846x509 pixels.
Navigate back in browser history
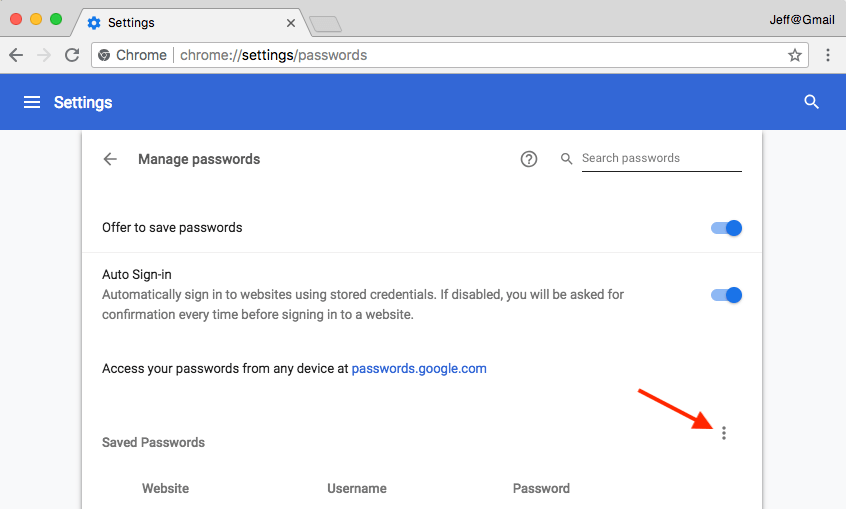pyautogui.click(x=16, y=55)
